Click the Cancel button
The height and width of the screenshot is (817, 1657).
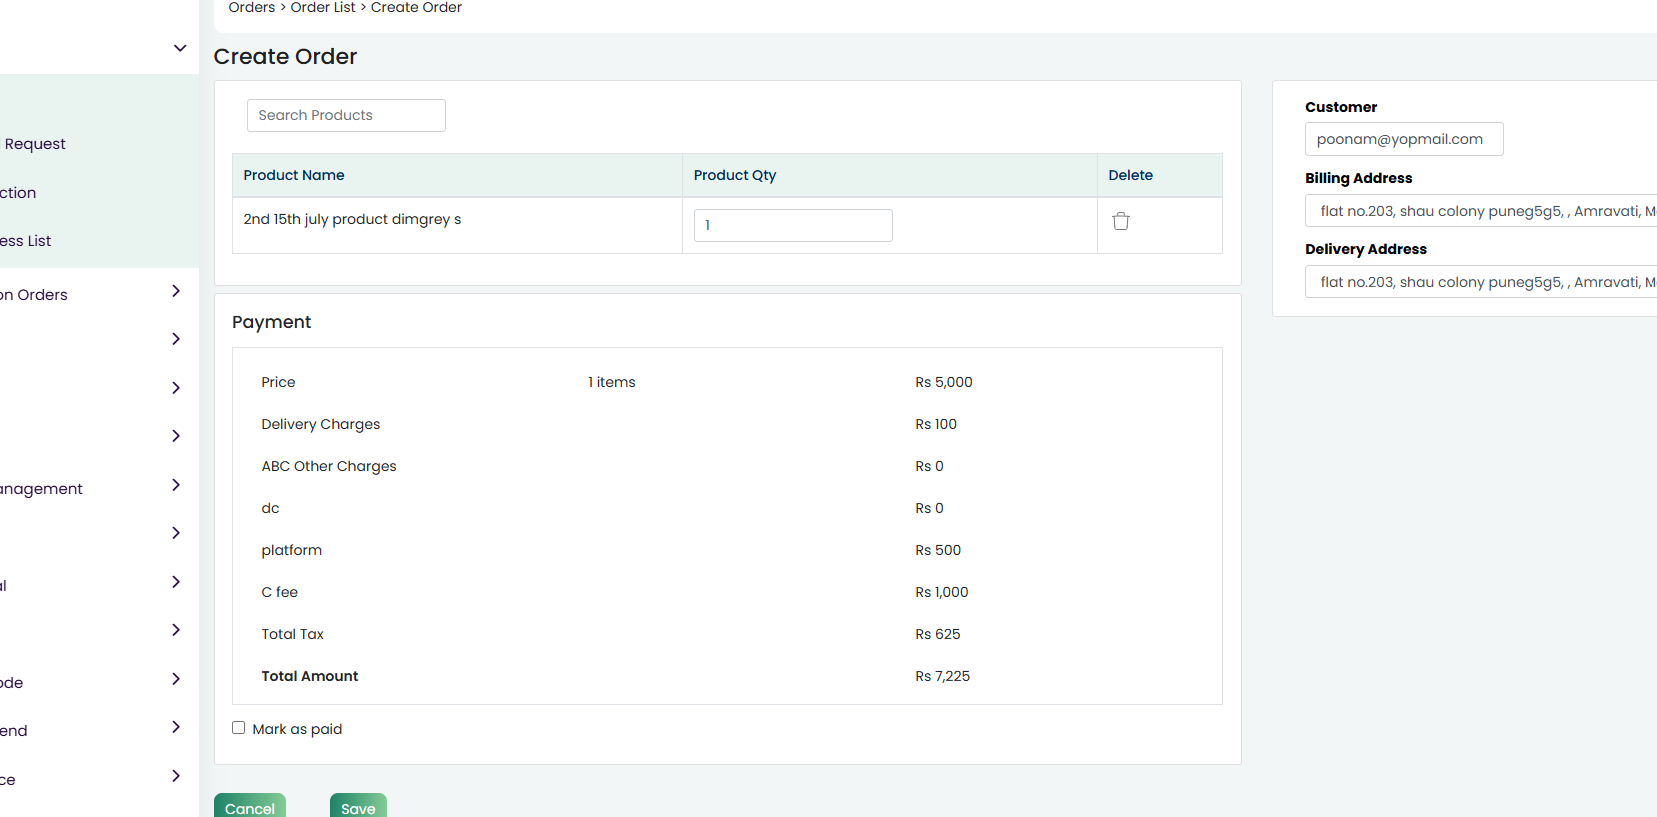click(x=250, y=805)
